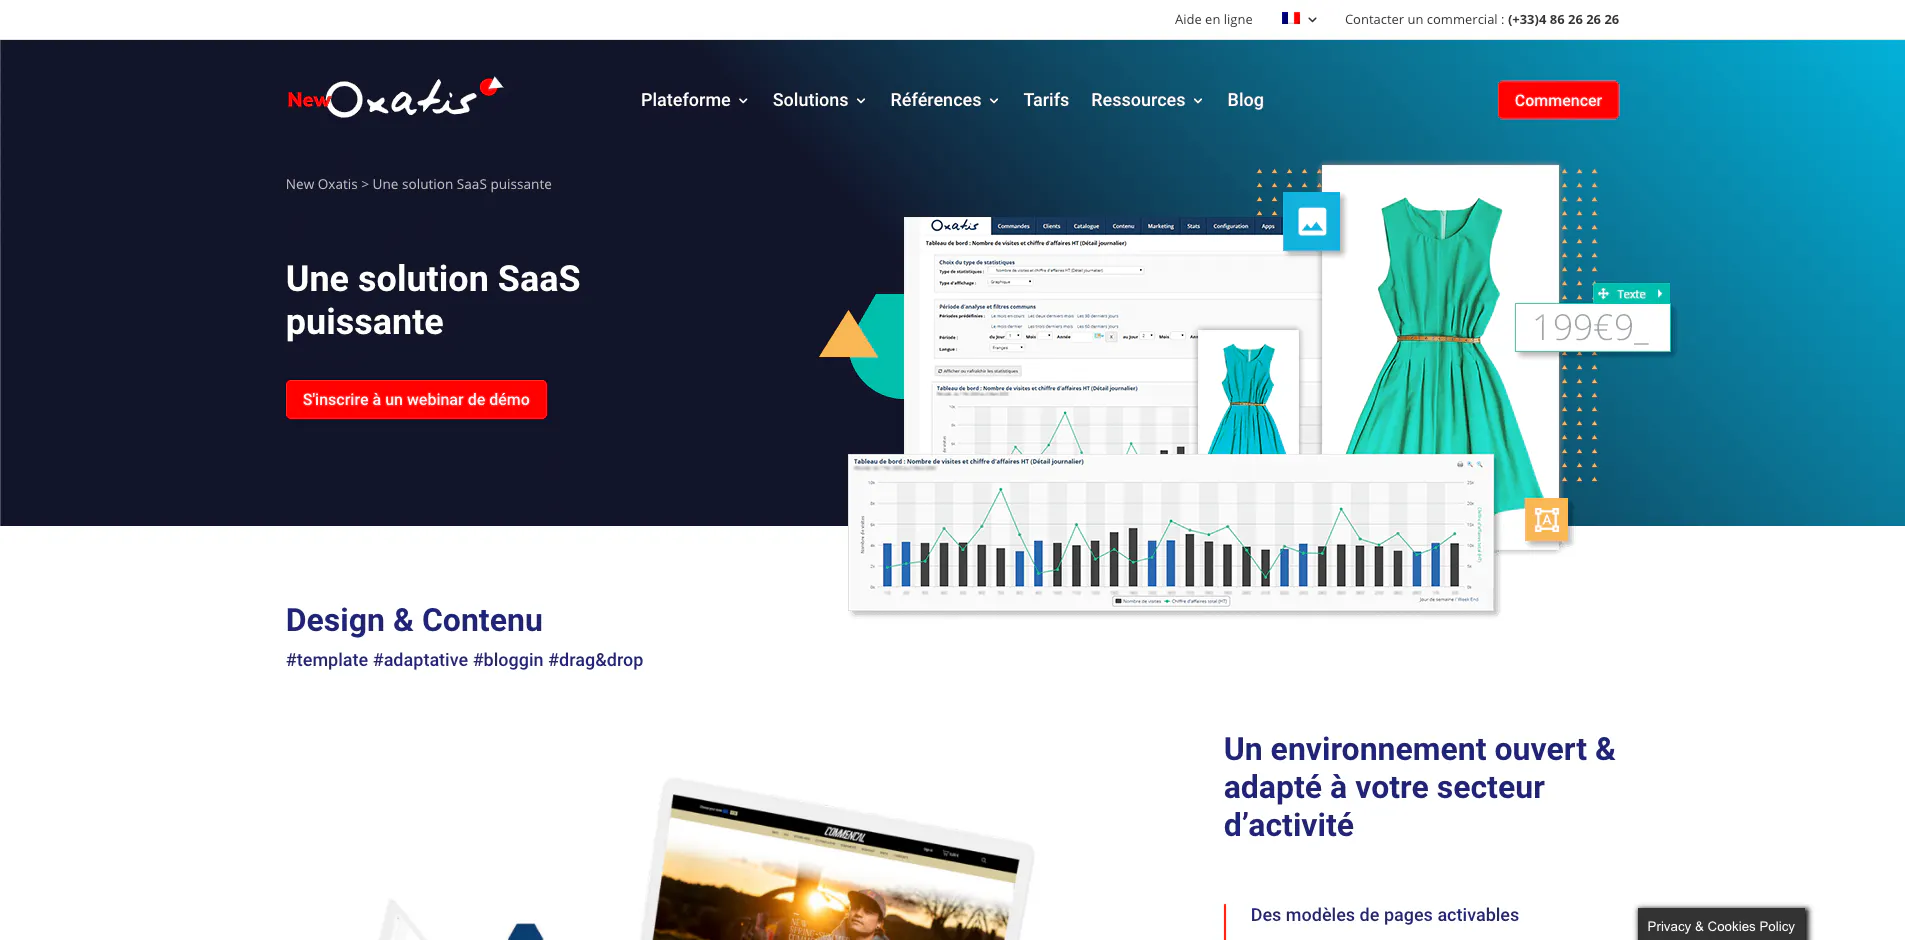The width and height of the screenshot is (1905, 940).
Task: Click the Design & Contenu heading
Action: pyautogui.click(x=414, y=620)
